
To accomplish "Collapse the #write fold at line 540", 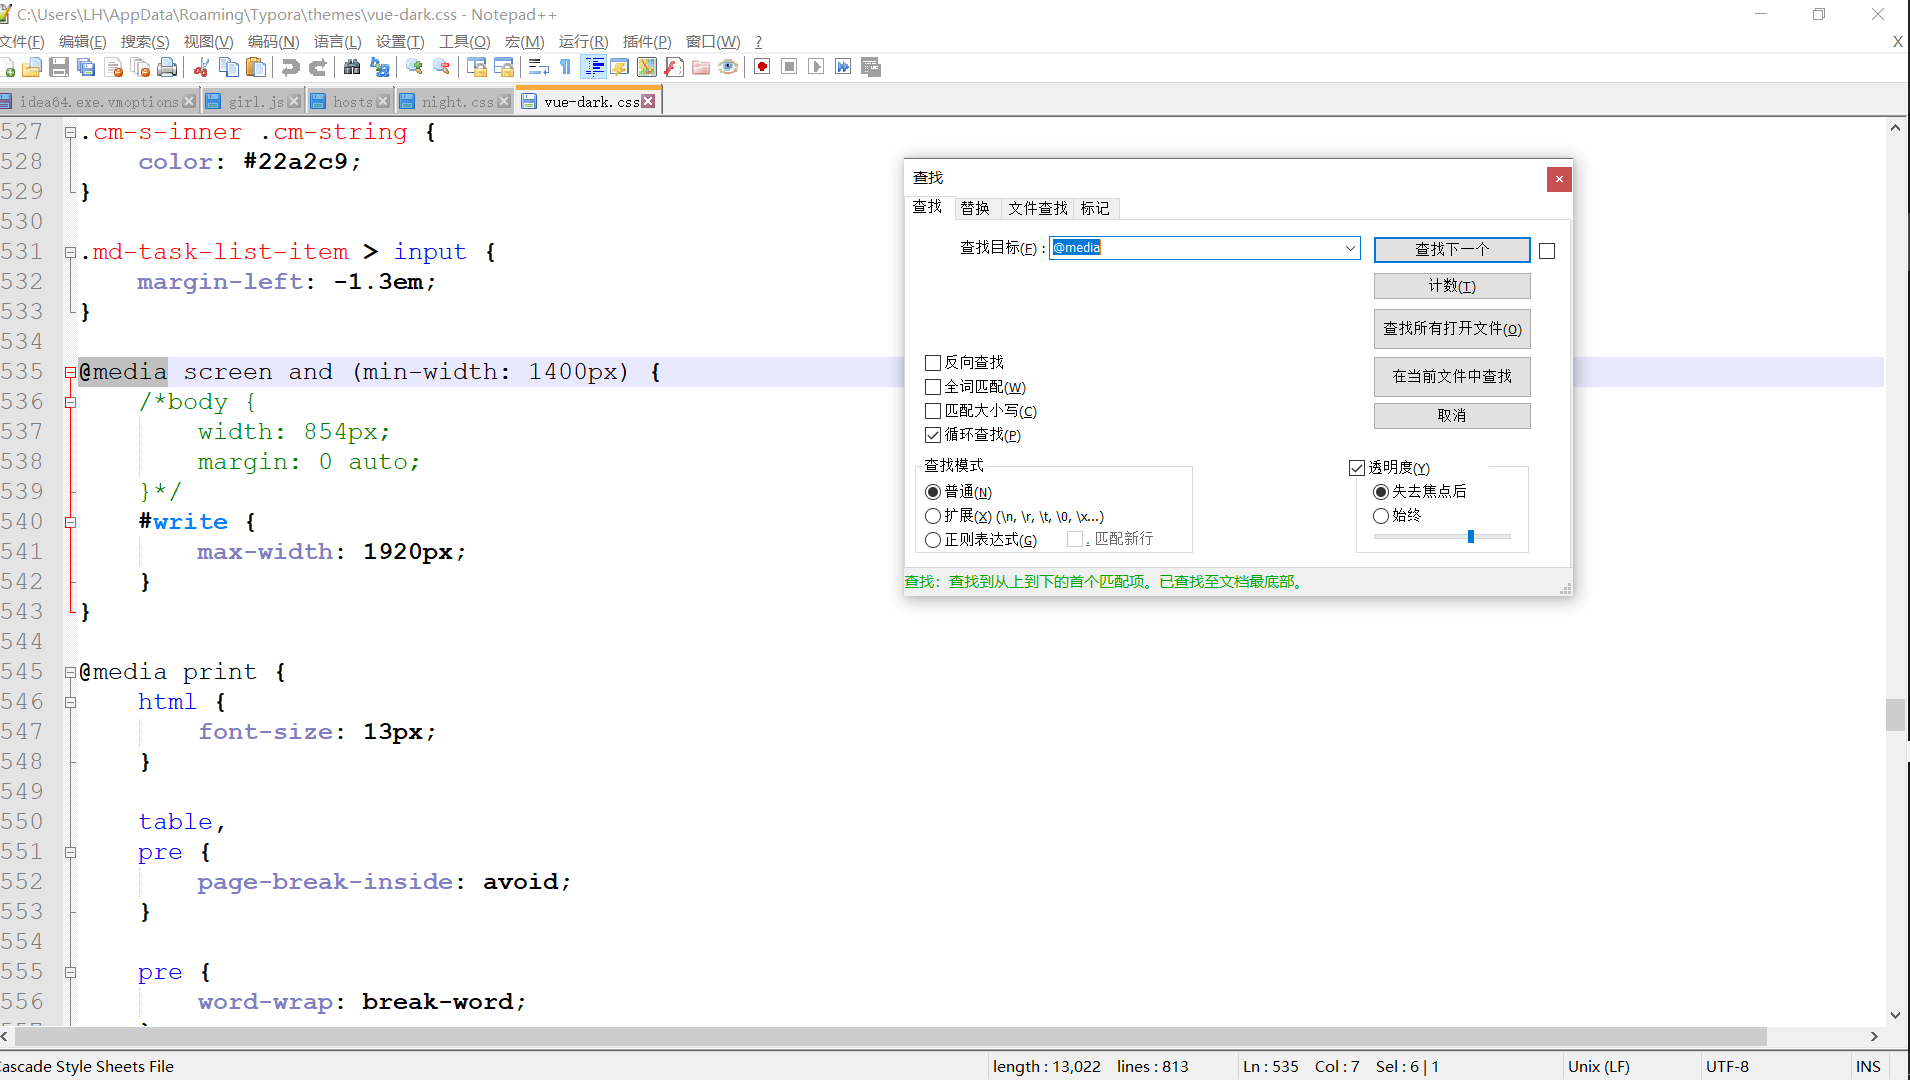I will coord(70,522).
